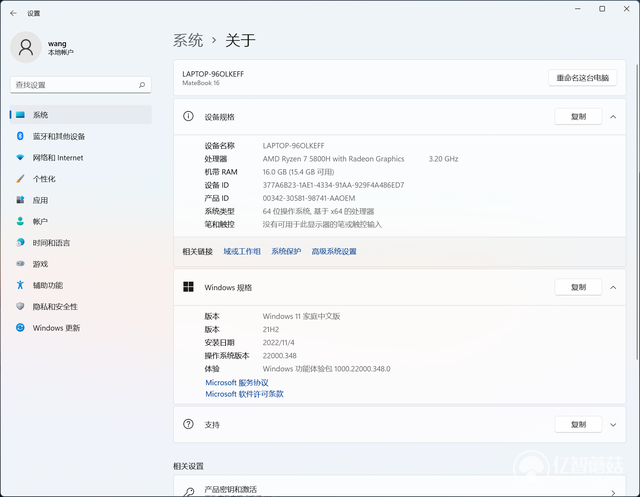Expand the 支持 section chevron
This screenshot has height=497, width=640.
[x=613, y=425]
